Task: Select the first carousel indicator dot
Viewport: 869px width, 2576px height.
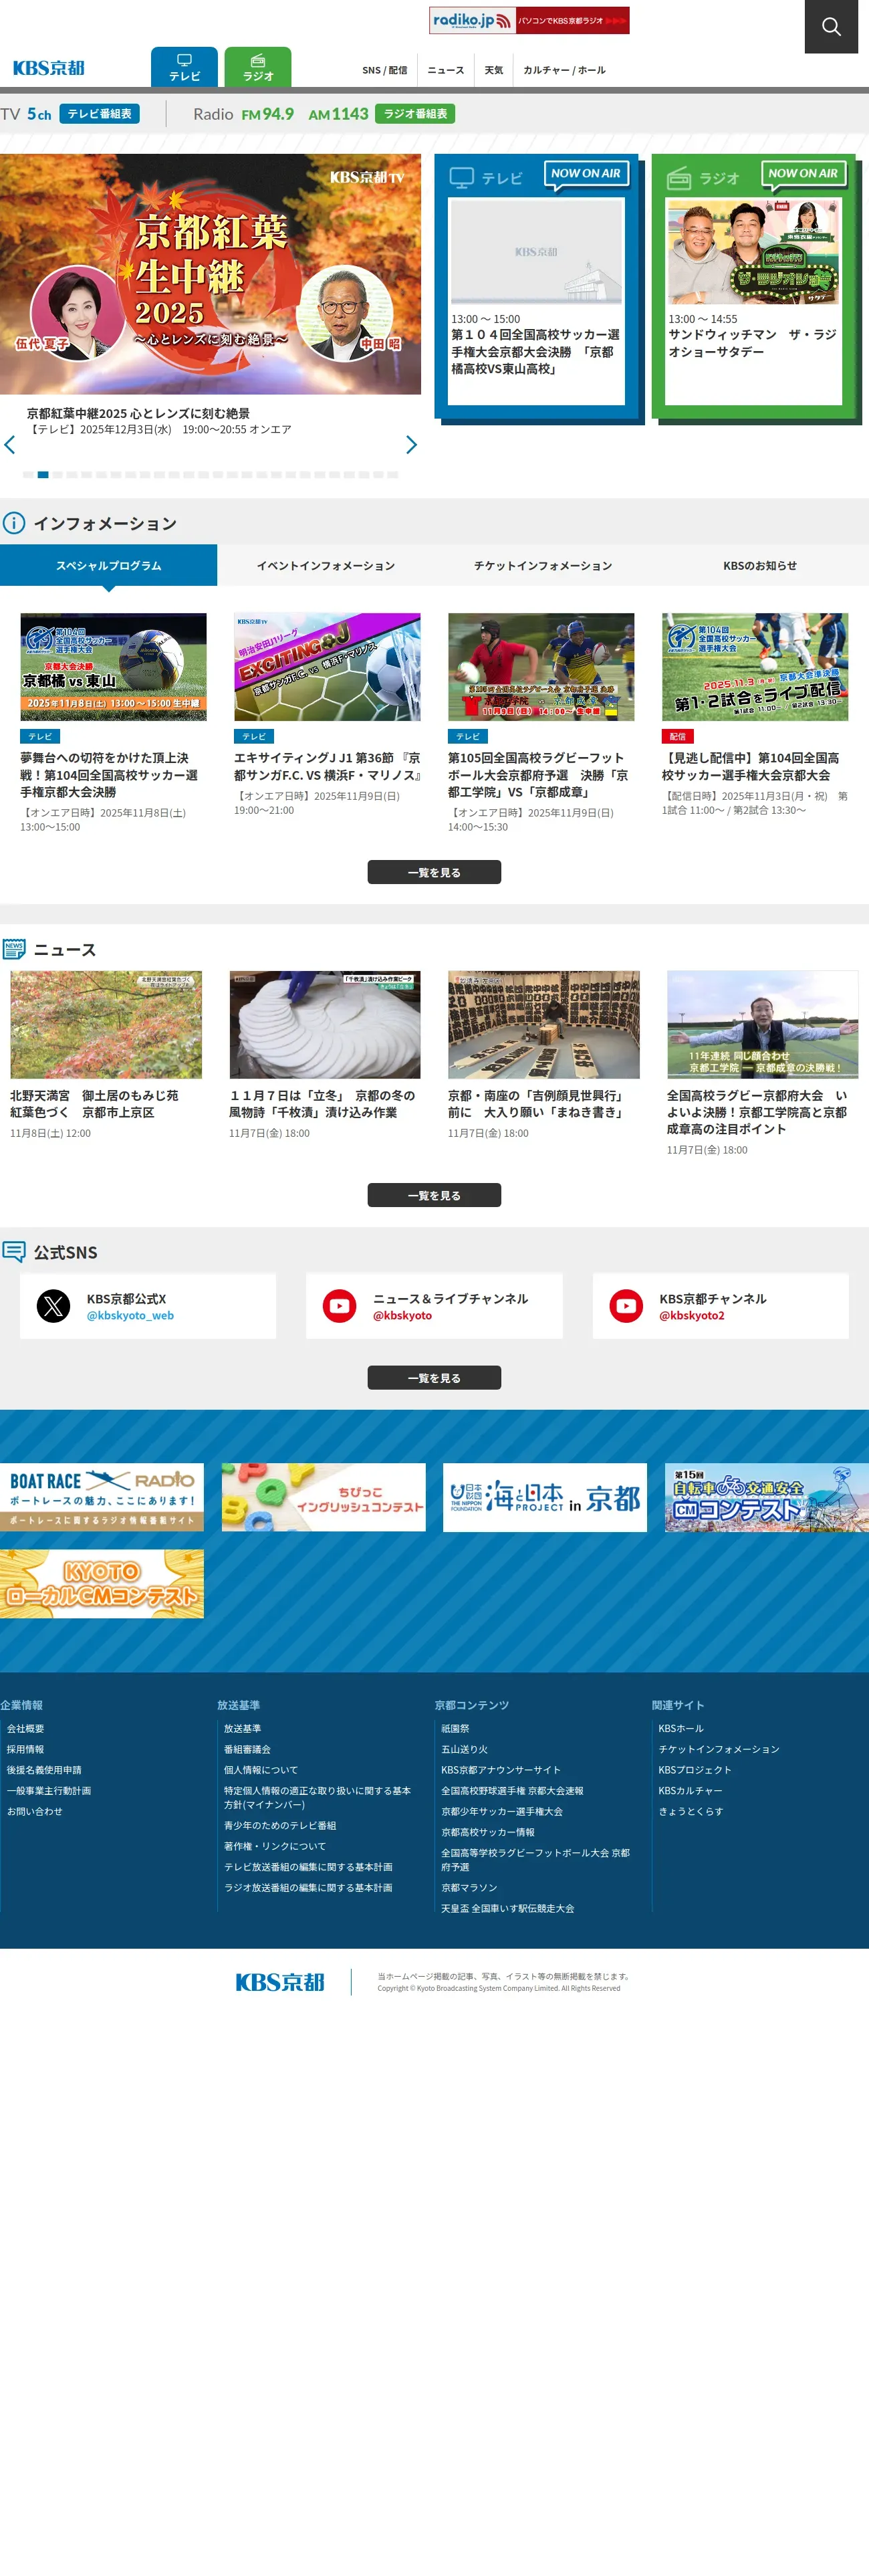Action: [28, 475]
